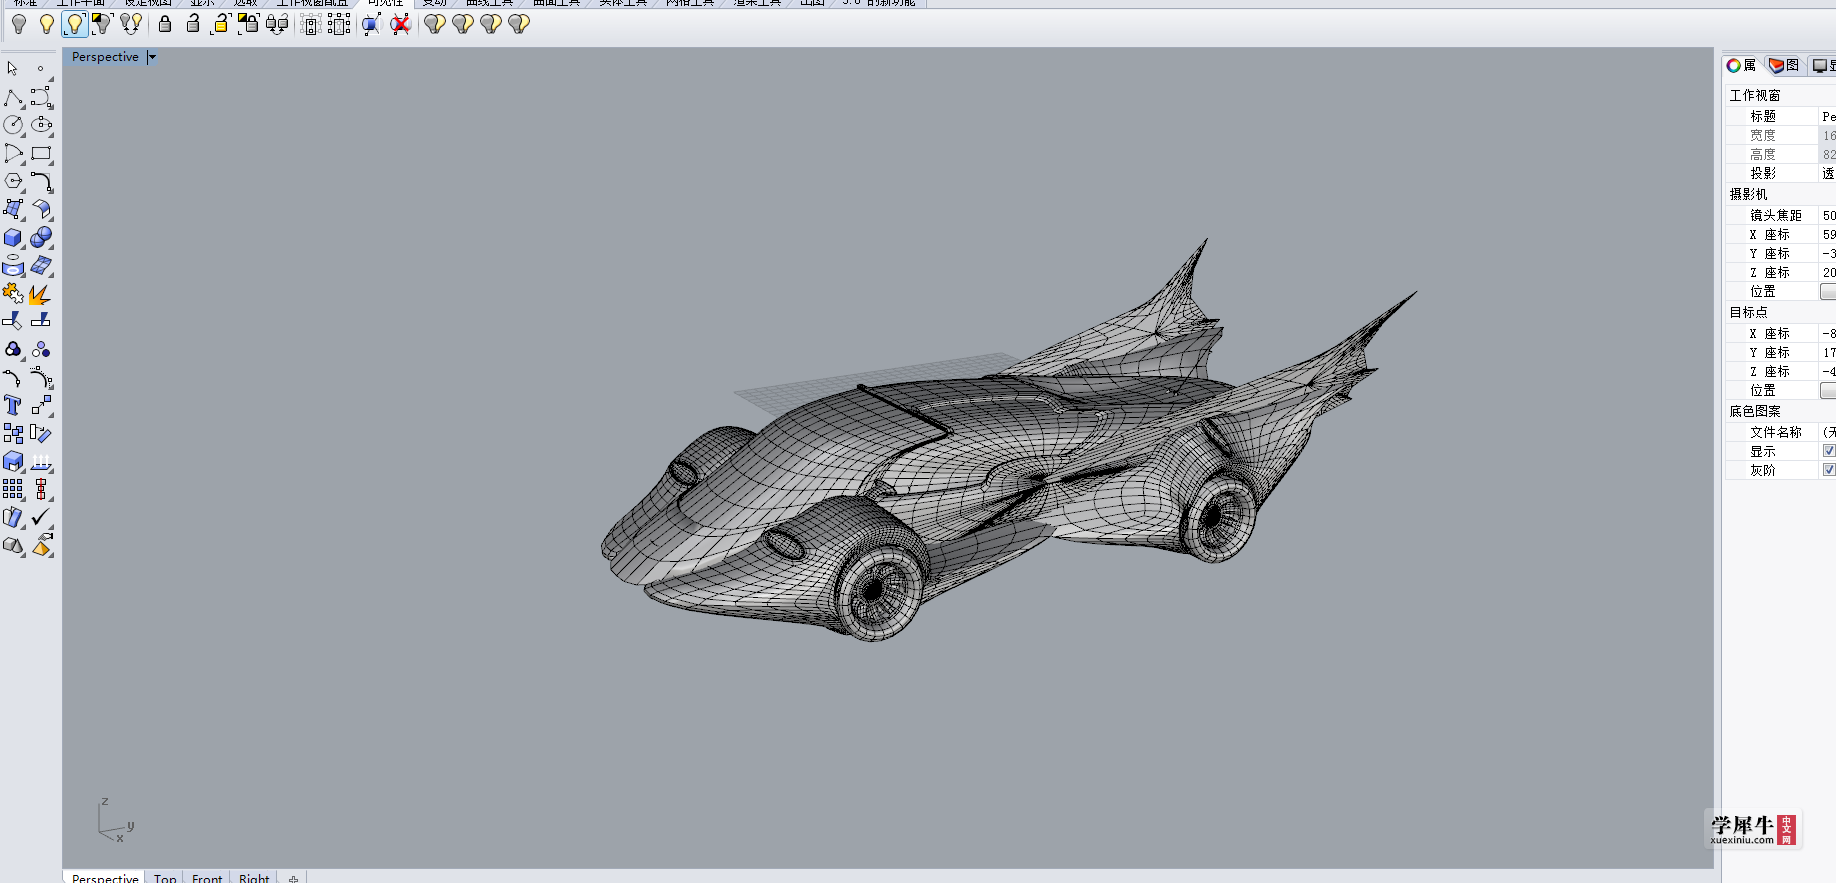This screenshot has height=883, width=1836.
Task: Click the Hide control points icon
Action: pos(339,24)
